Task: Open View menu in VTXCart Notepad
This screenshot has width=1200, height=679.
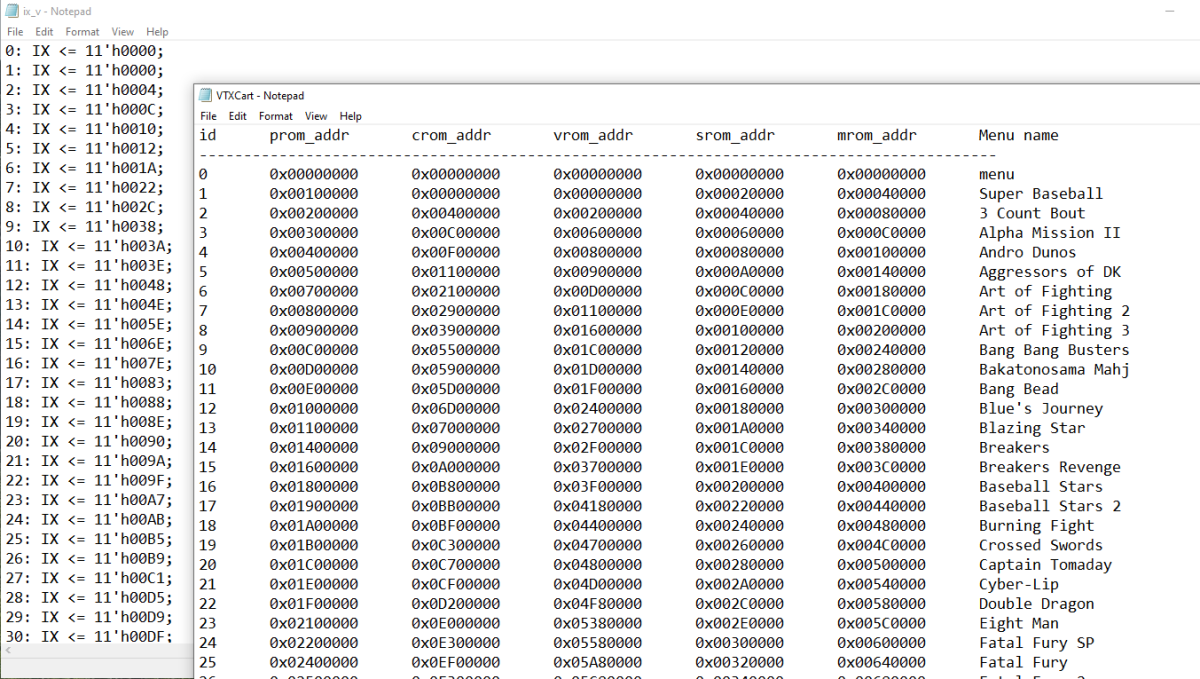Action: (x=316, y=116)
